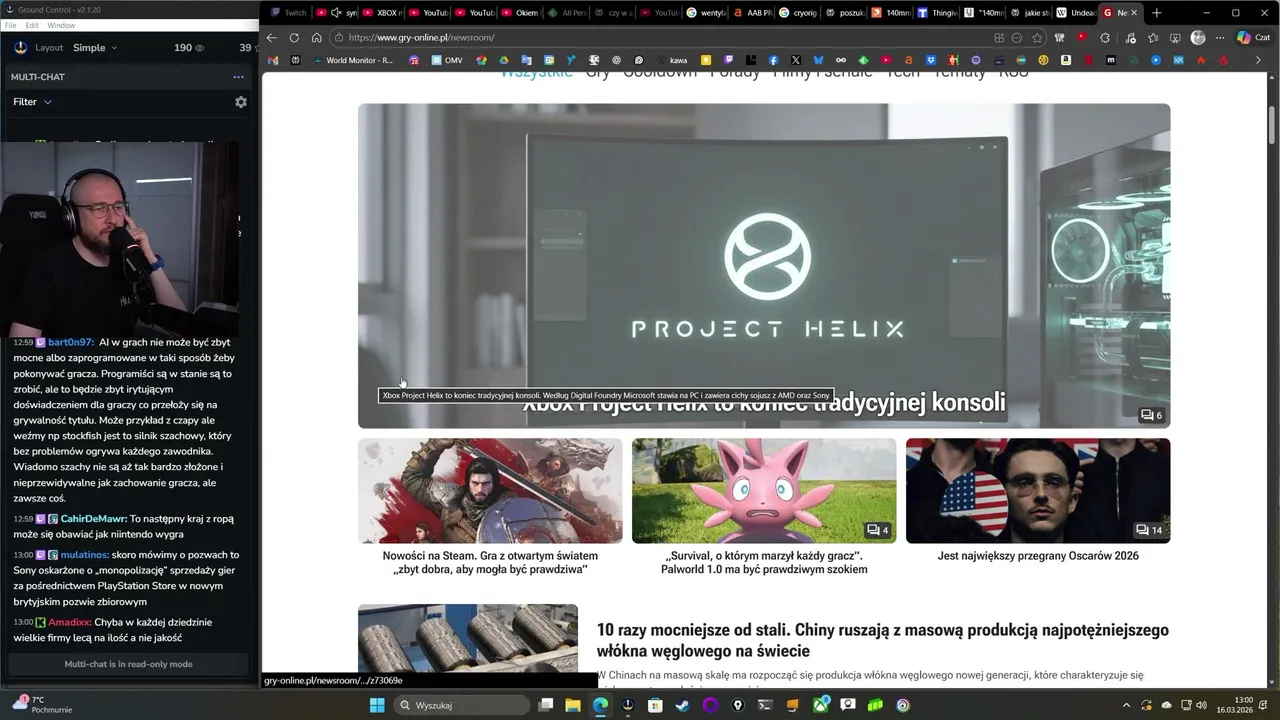Open File Explorer from the taskbar
This screenshot has height=720, width=1280.
click(573, 705)
